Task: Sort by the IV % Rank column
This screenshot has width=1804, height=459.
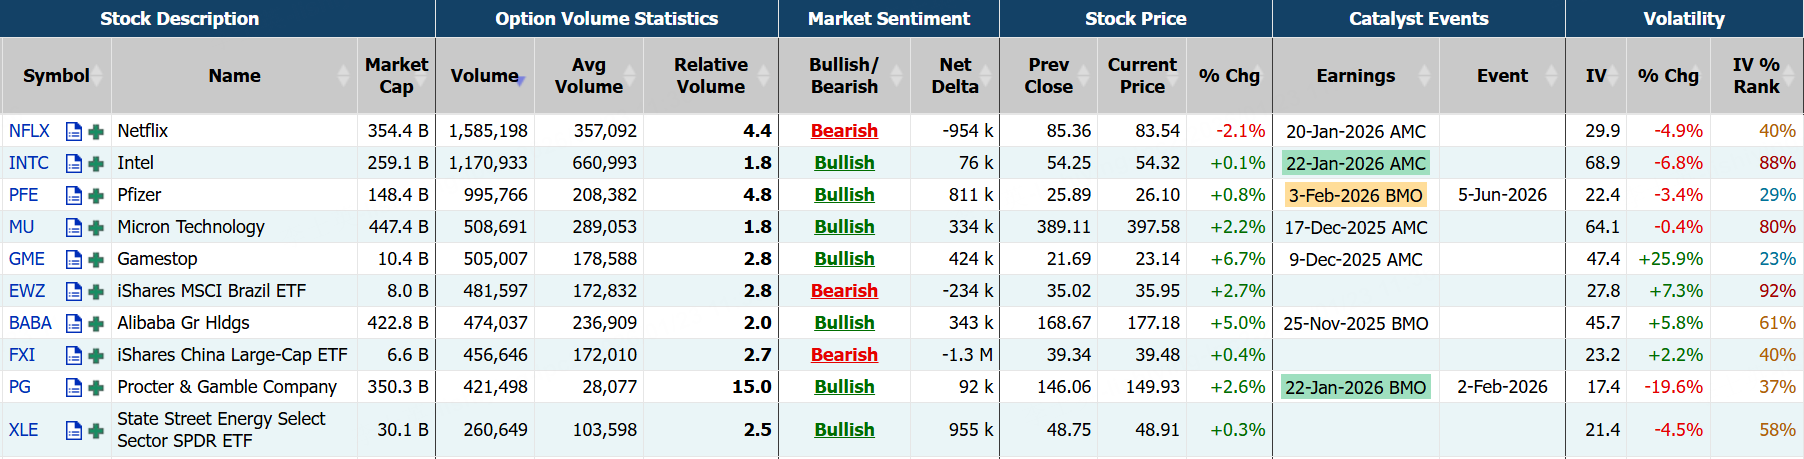Action: (1756, 76)
